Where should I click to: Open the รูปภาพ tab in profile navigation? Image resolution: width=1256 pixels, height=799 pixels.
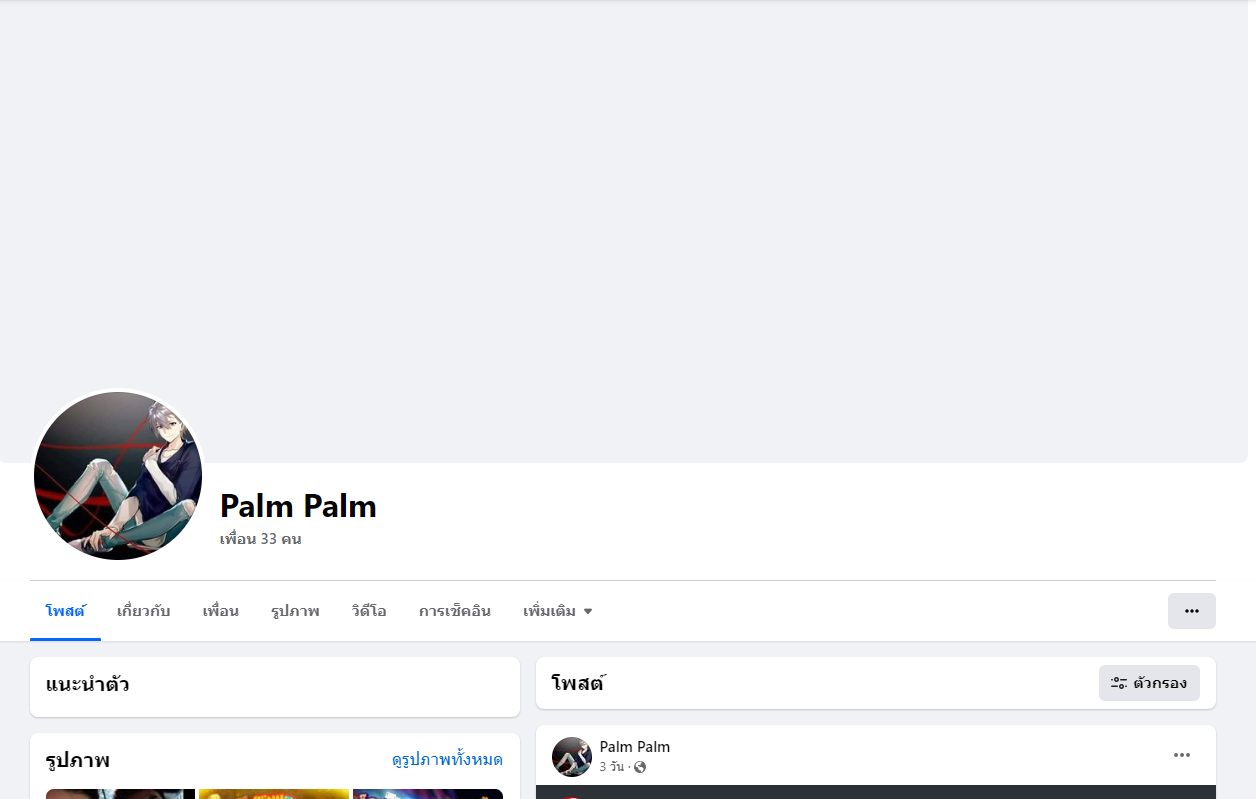(295, 611)
